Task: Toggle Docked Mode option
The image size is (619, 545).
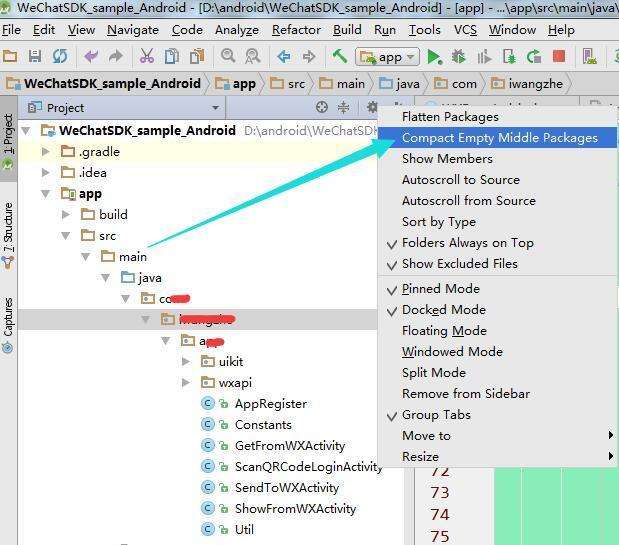Action: pyautogui.click(x=497, y=310)
